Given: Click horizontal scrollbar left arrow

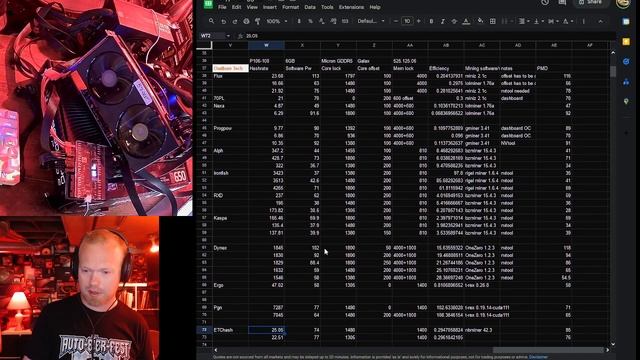Looking at the screenshot, I should click(216, 350).
